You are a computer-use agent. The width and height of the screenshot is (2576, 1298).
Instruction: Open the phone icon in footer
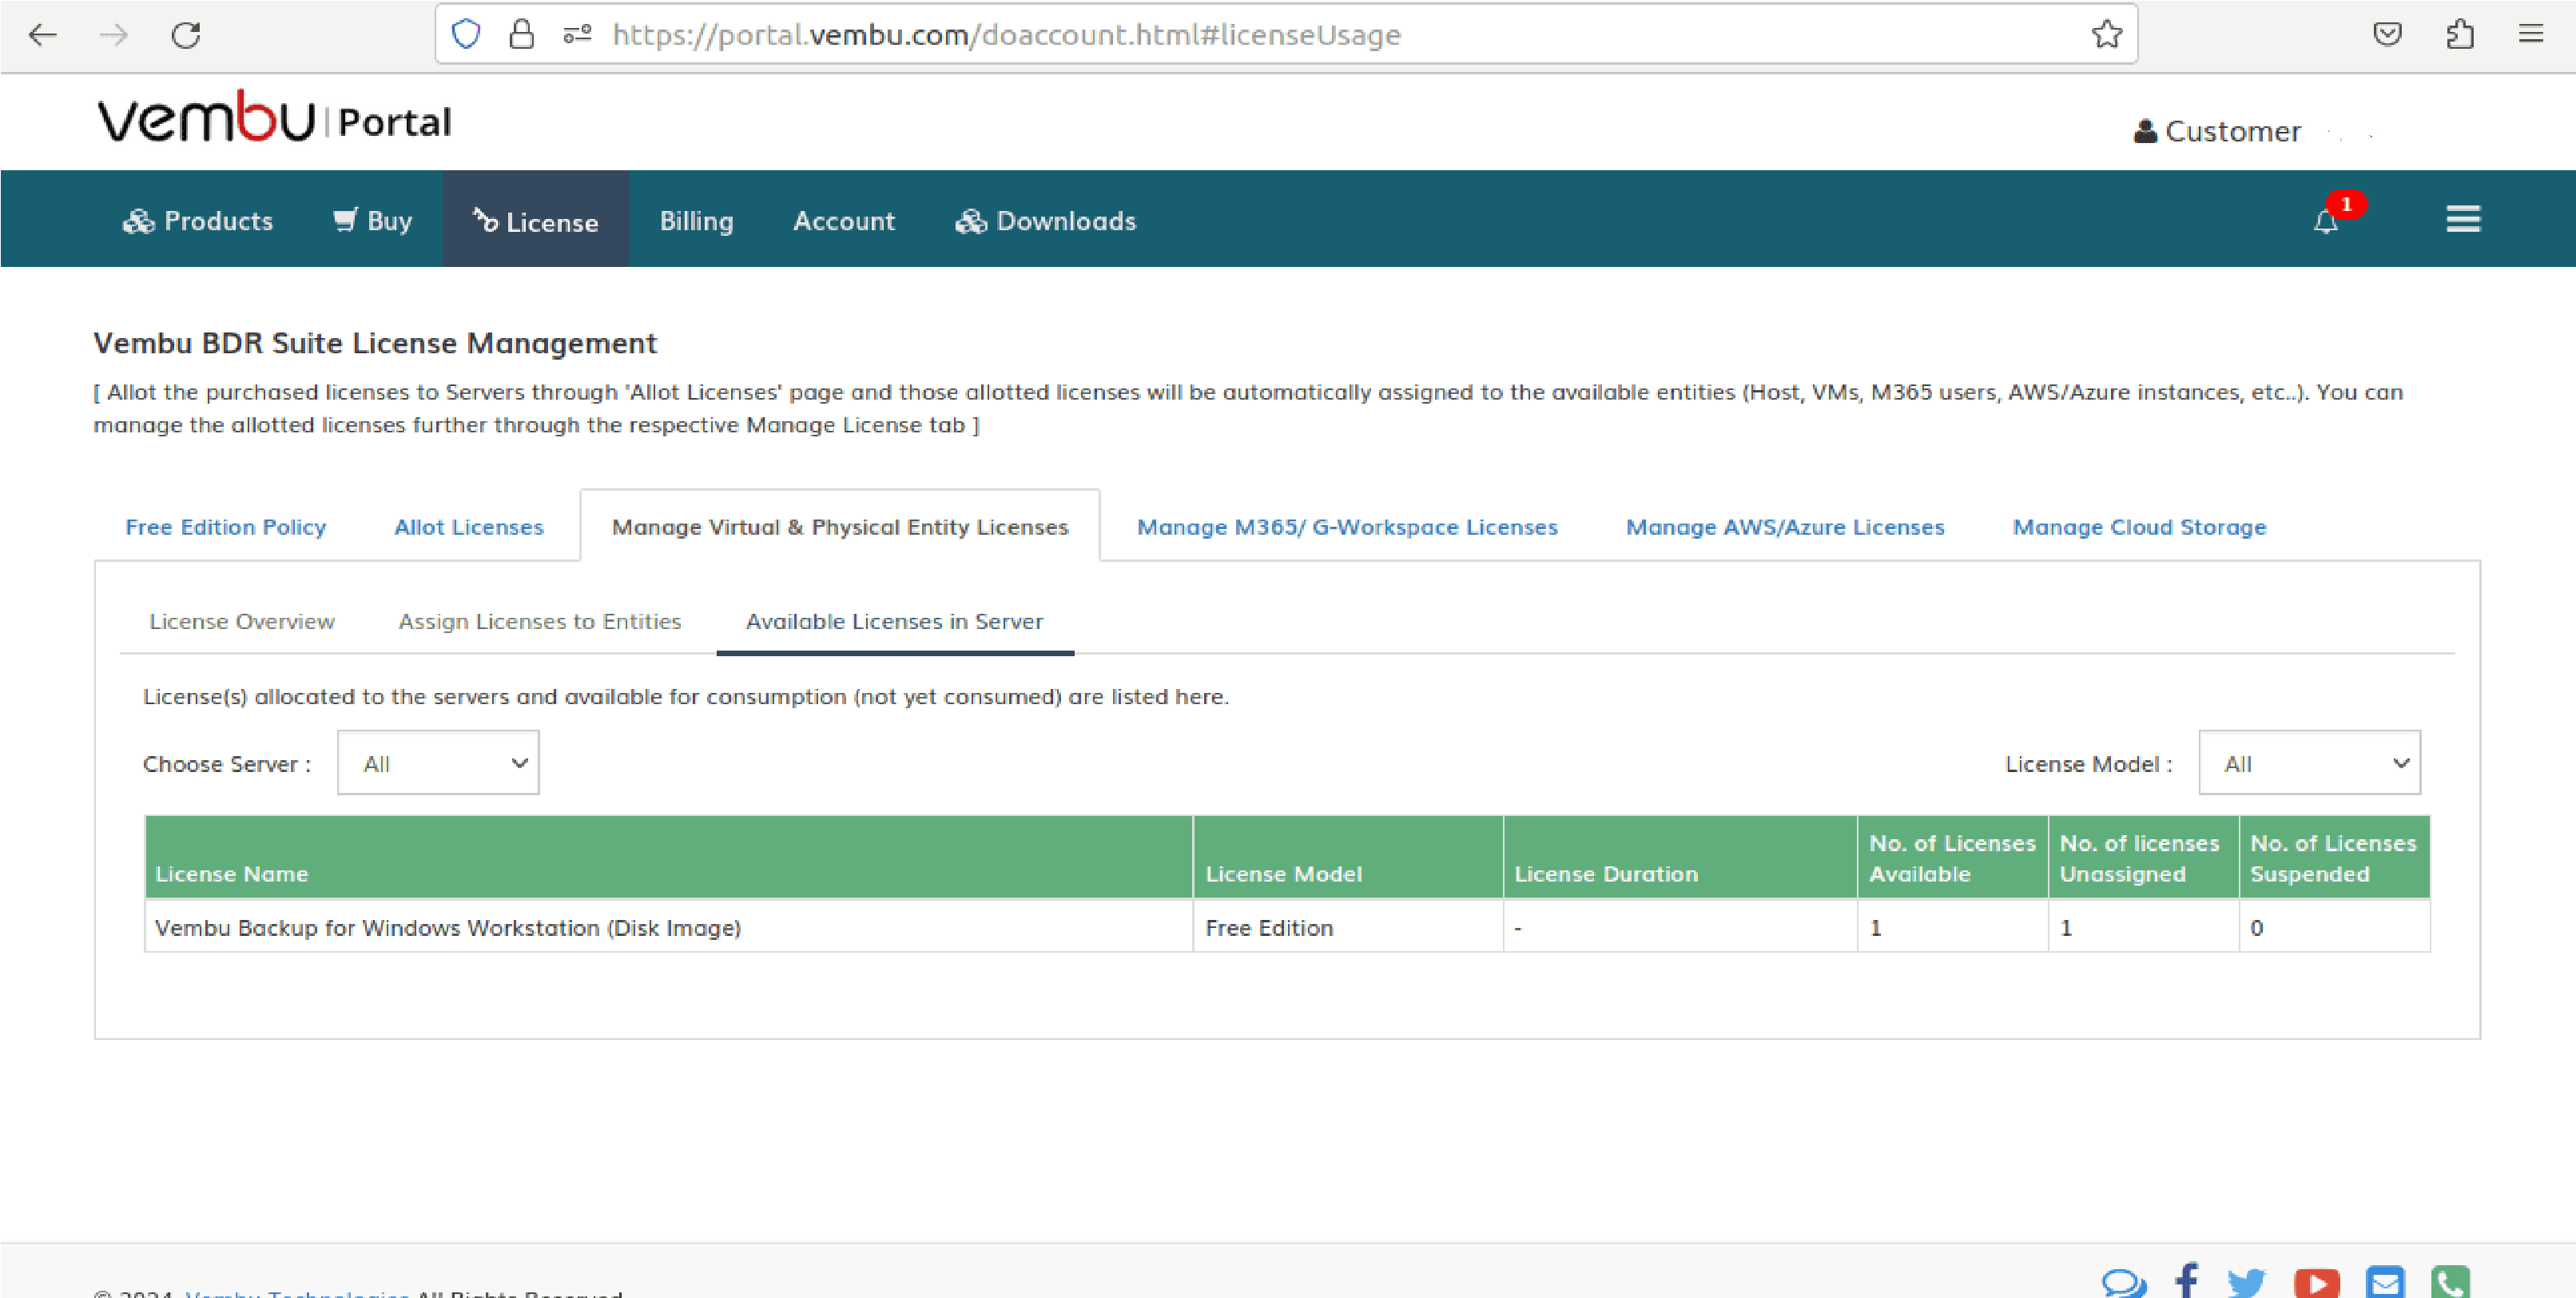pos(2450,1282)
